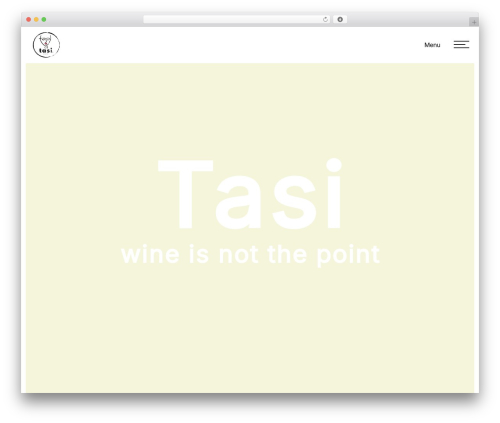The image size is (500, 423).
Task: Minimize window with yellow button
Action: click(x=36, y=20)
